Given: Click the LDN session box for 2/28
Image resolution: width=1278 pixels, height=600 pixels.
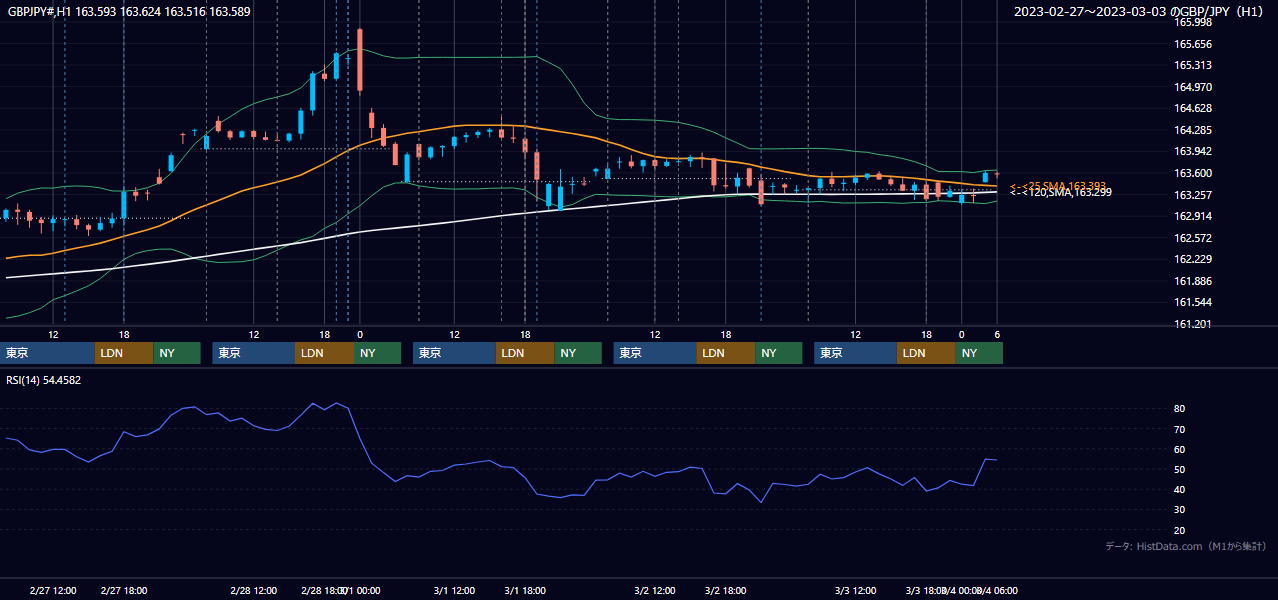Looking at the screenshot, I should [324, 353].
